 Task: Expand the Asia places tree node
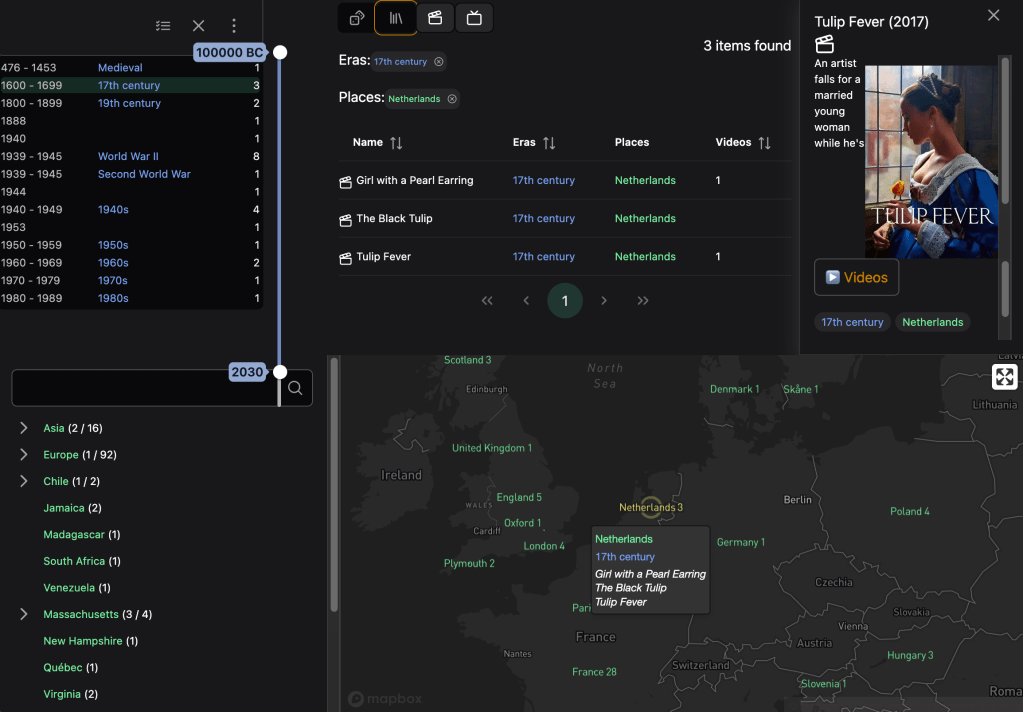pos(24,428)
